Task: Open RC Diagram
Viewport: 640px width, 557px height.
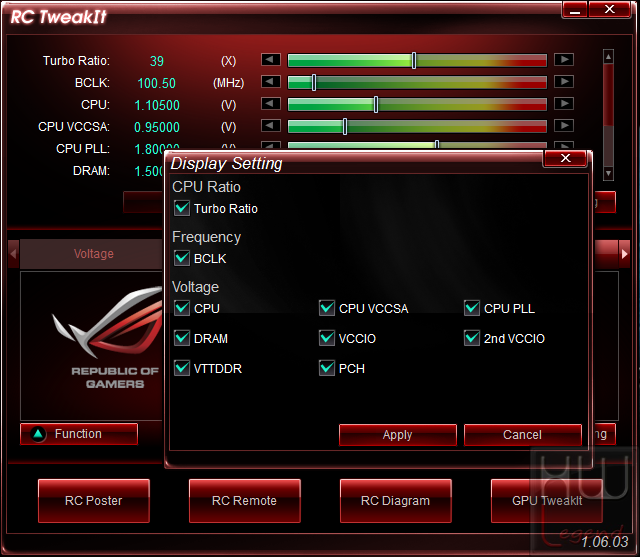Action: (396, 501)
